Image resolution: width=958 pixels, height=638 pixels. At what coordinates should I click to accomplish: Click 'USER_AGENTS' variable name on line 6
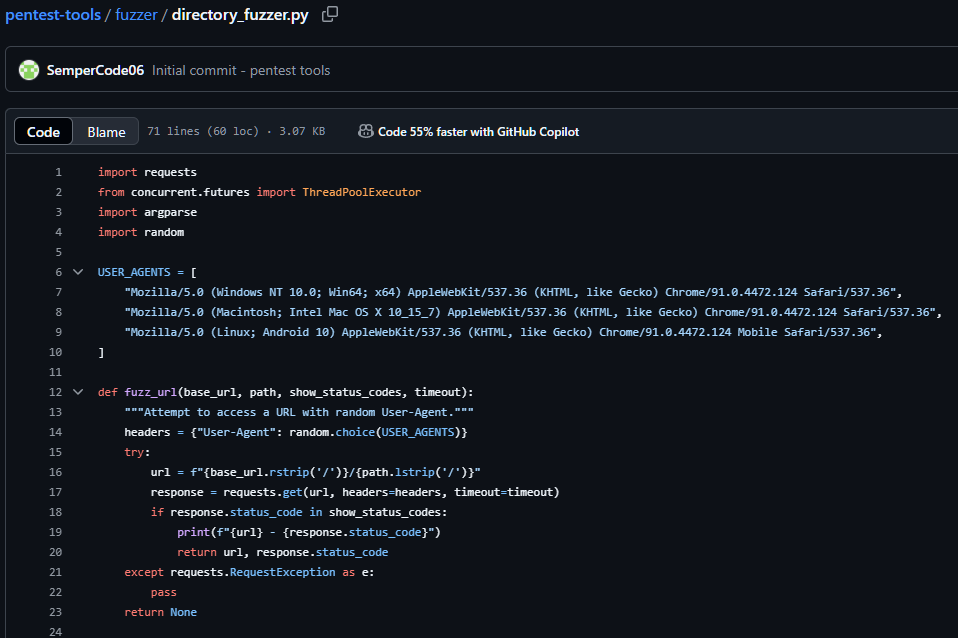134,272
